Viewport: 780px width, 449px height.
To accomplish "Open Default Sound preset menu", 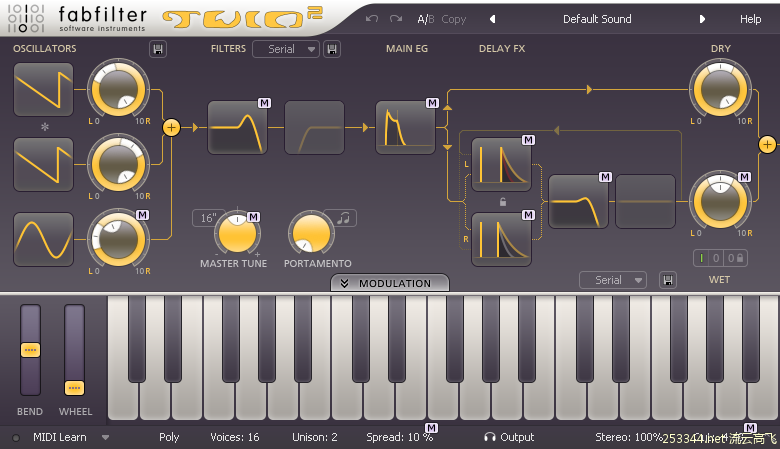I will click(597, 19).
